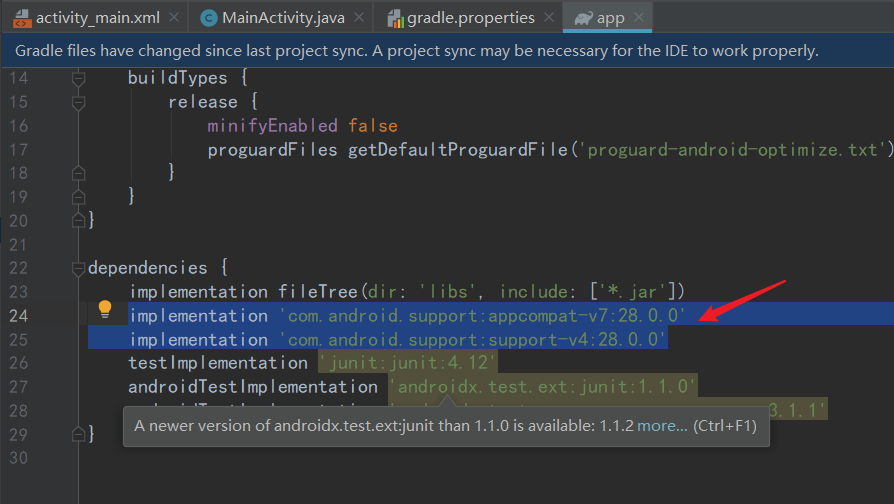The height and width of the screenshot is (504, 894).
Task: Open the quick-fix lightbulb on line 24
Action: [x=105, y=309]
